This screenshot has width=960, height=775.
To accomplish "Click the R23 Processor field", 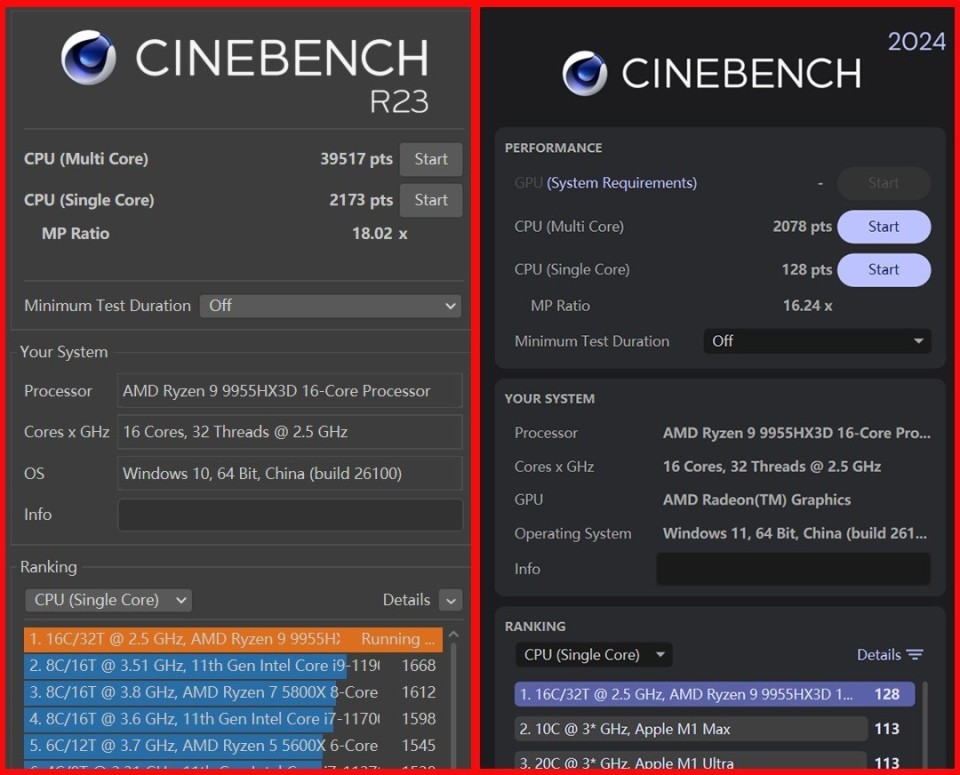I will point(290,391).
